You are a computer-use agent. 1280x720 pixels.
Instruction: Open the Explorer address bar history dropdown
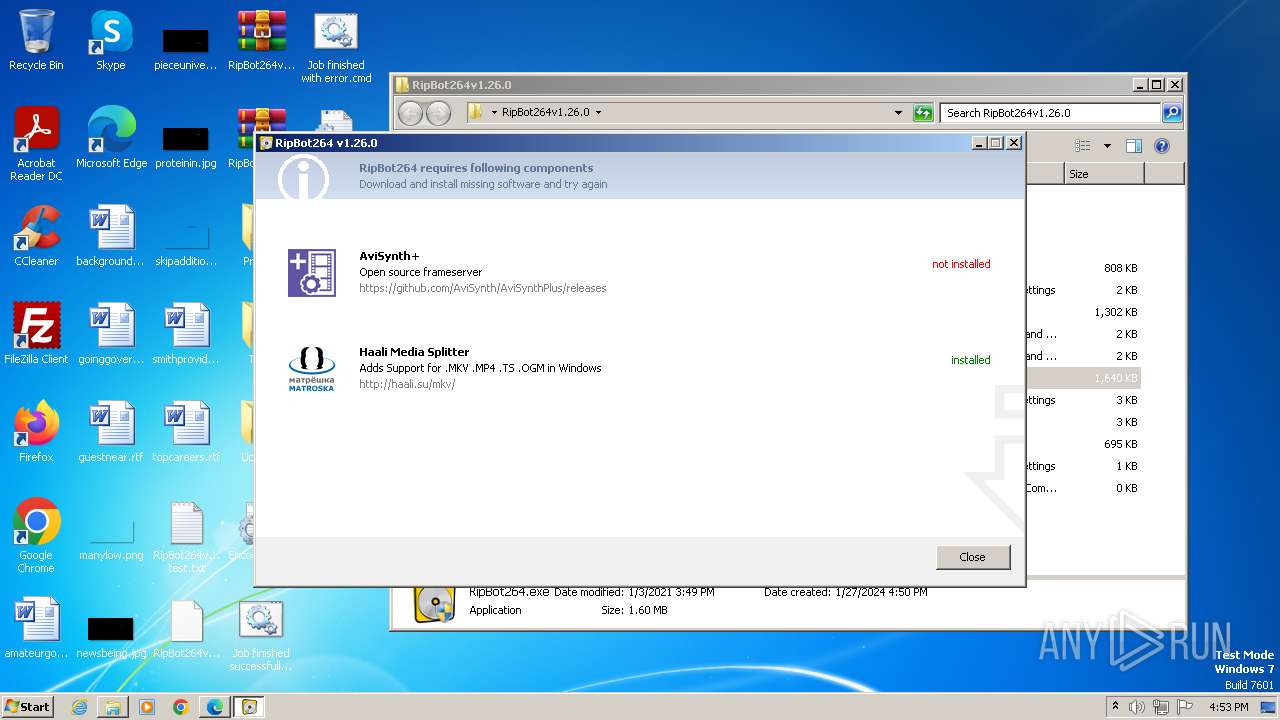(898, 113)
